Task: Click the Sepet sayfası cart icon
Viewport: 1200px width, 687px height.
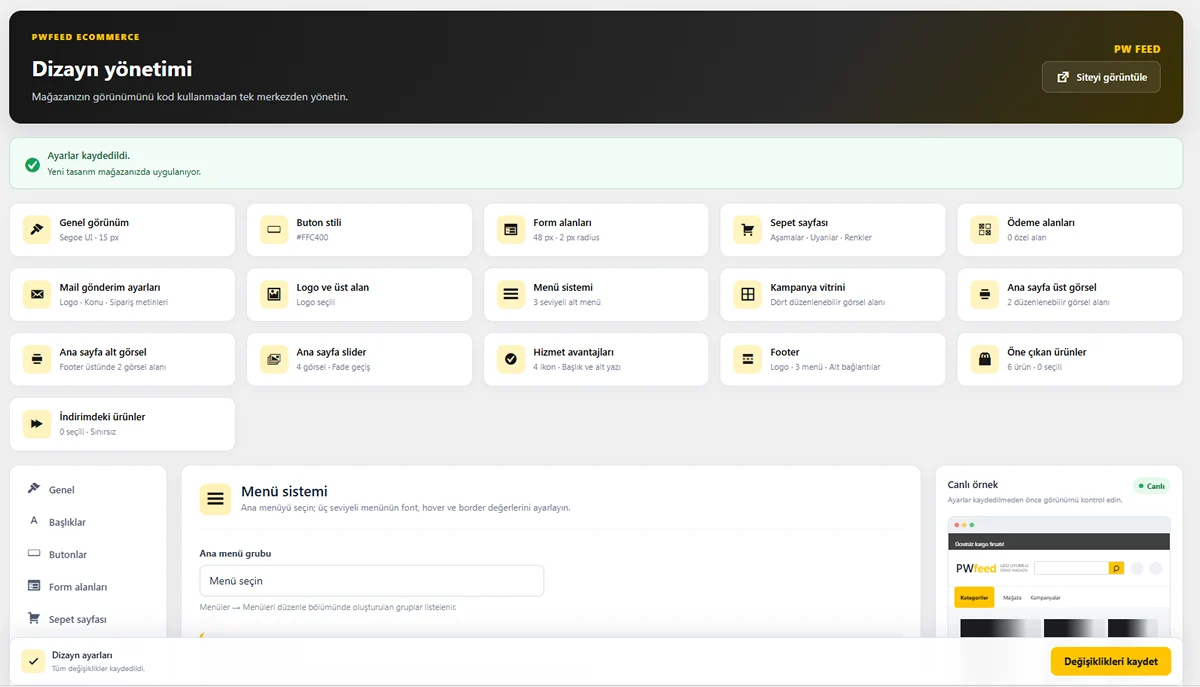Action: tap(748, 230)
